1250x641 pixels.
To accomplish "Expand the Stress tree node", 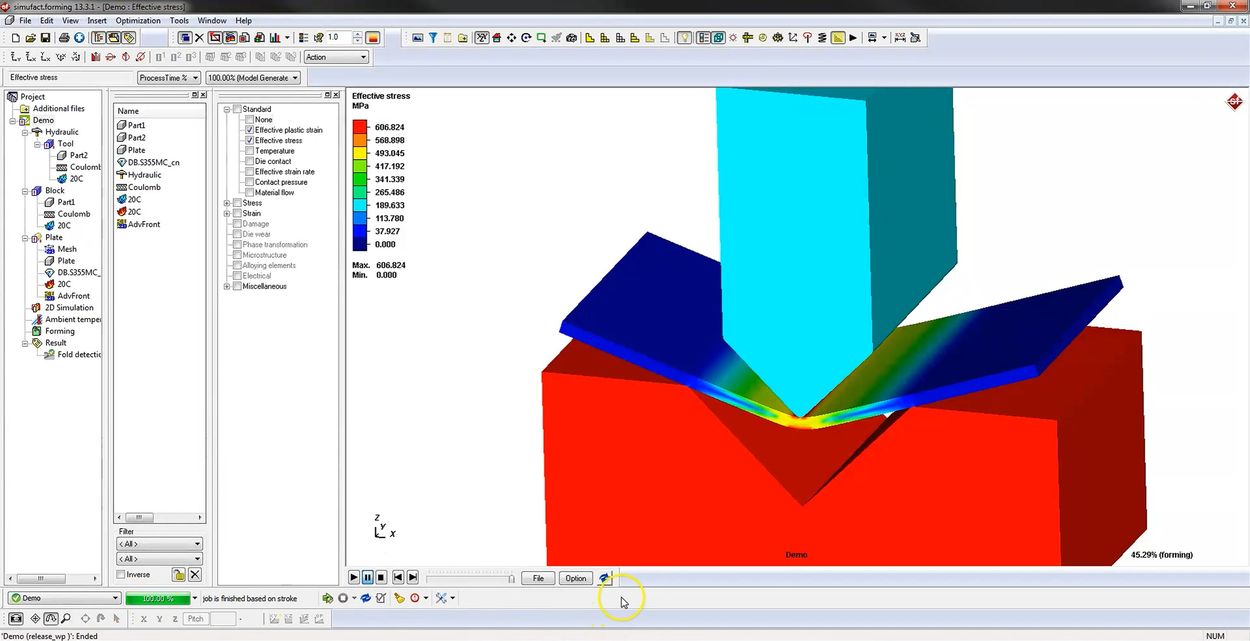I will (x=225, y=202).
